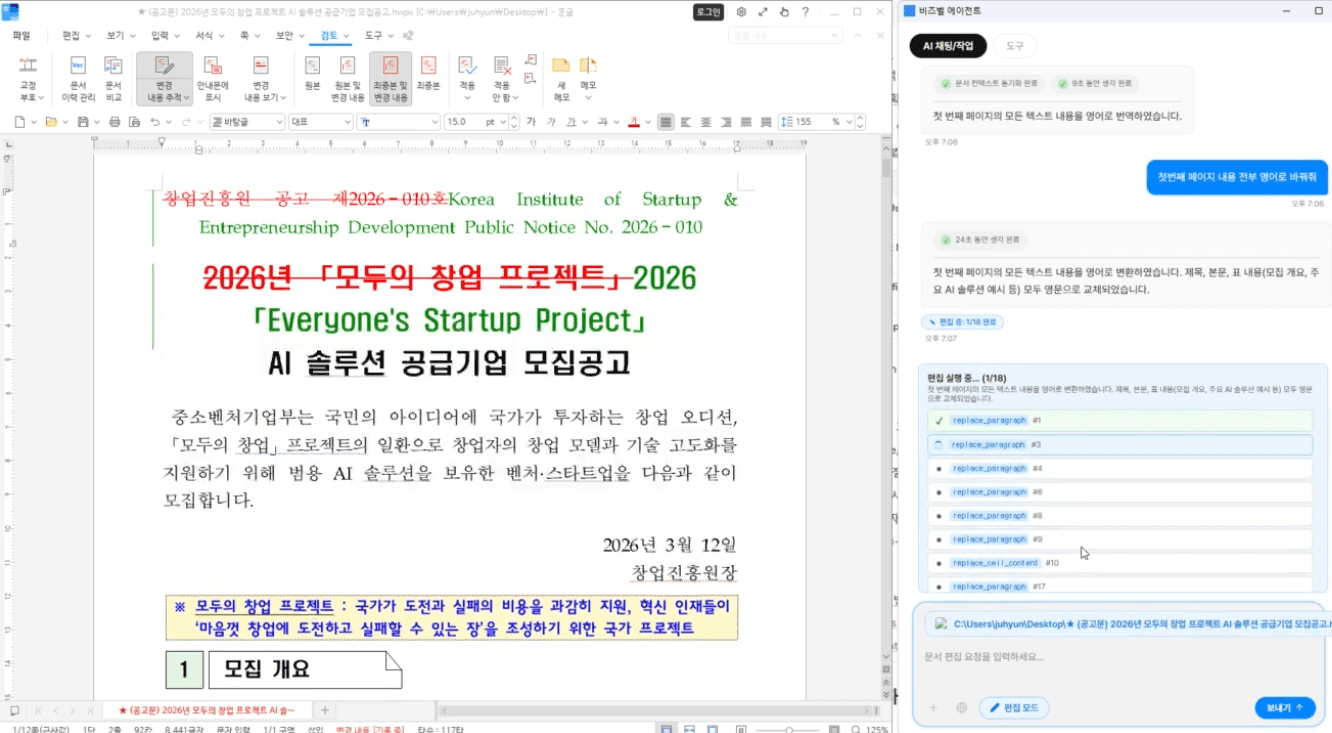Screen dimensions: 1332x733
Task: Toggle 최종본 final version display
Action: (x=427, y=72)
